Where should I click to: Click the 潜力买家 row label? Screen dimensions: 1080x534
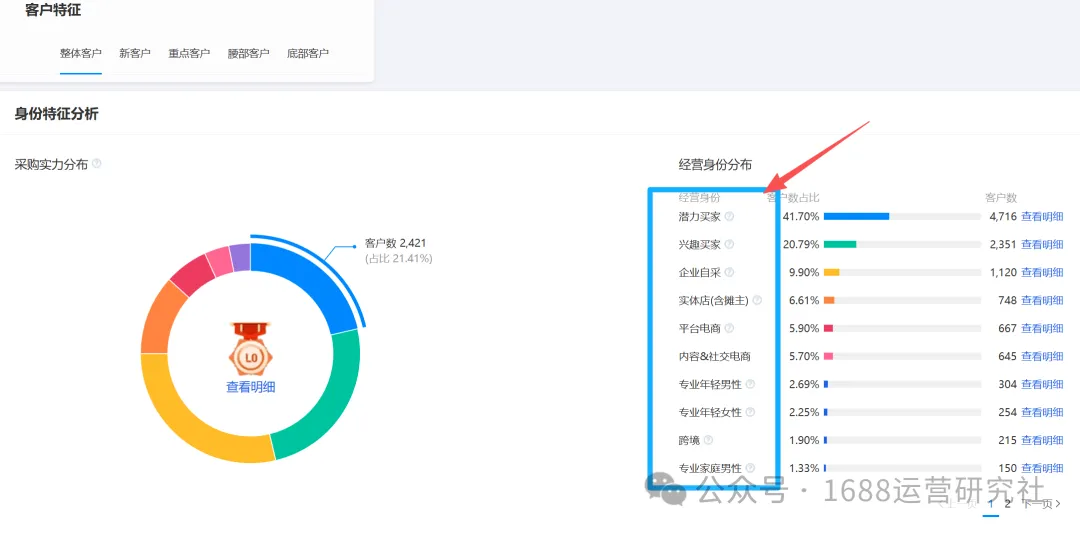tap(700, 216)
